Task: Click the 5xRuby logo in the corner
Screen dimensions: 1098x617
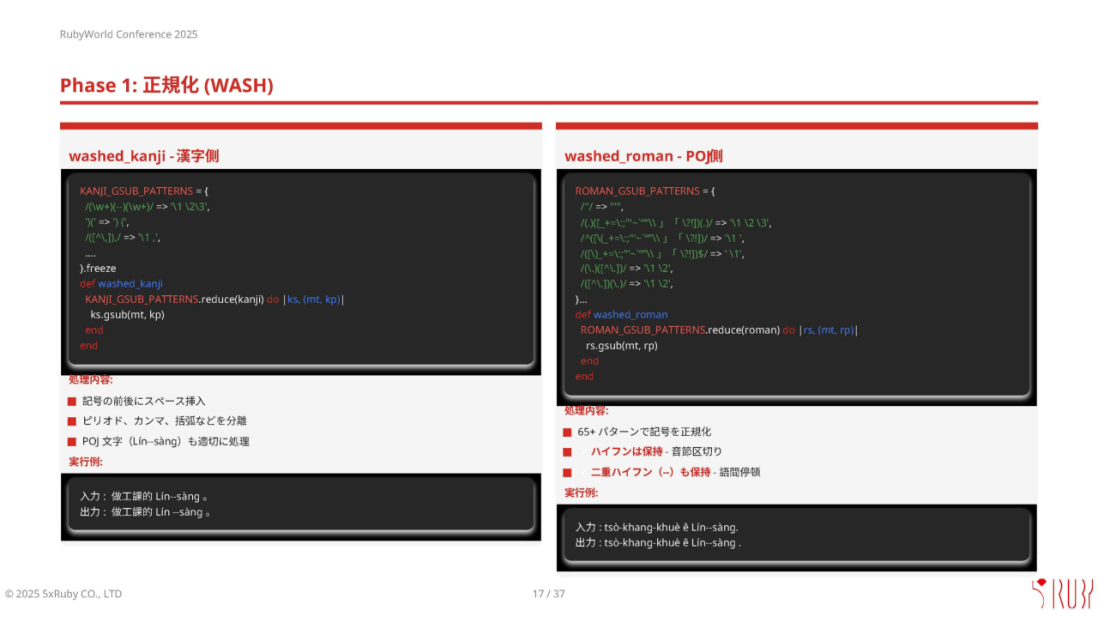Action: 1061,593
